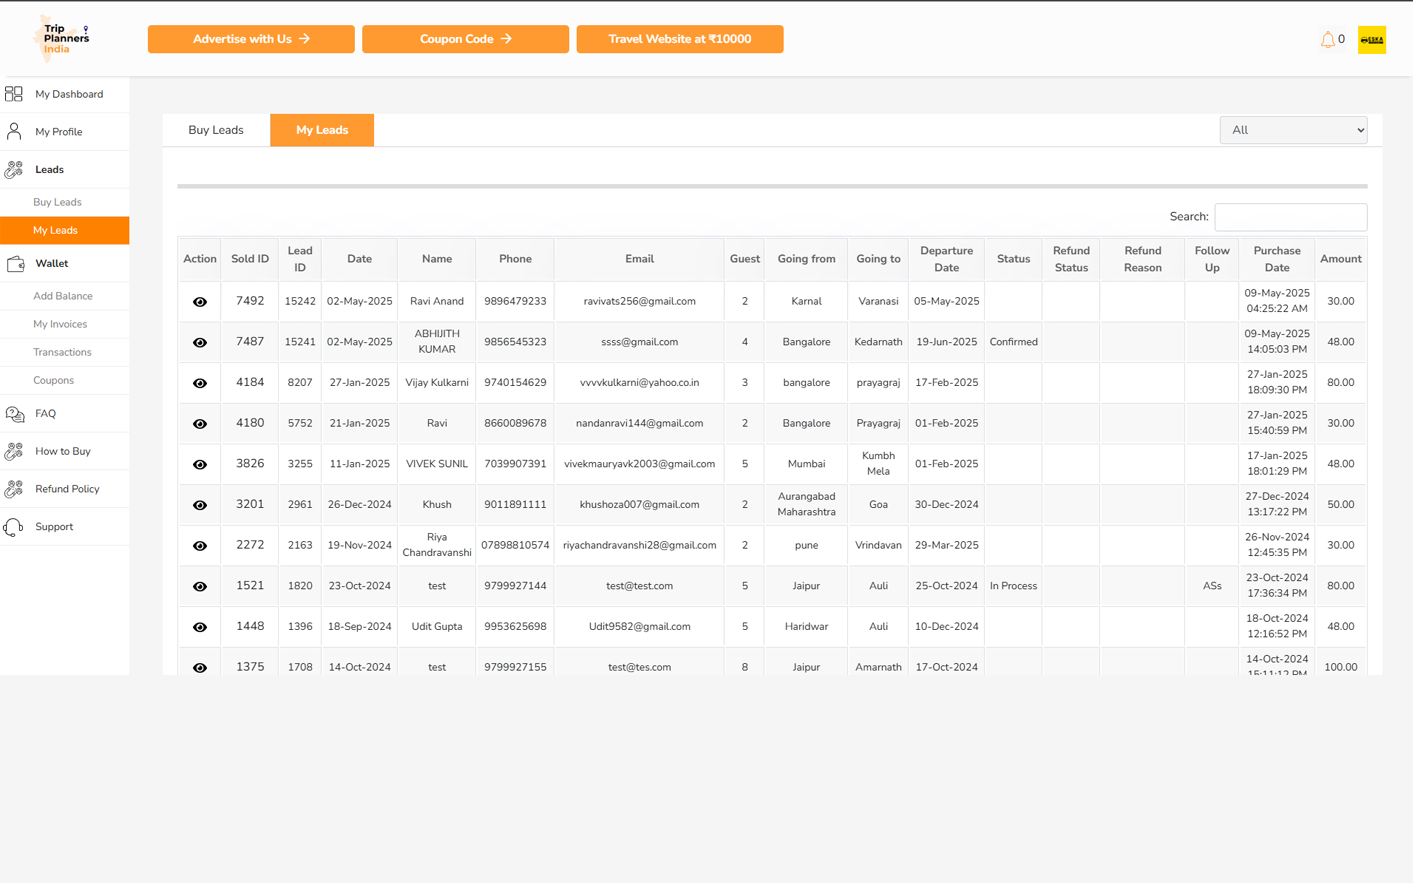The height and width of the screenshot is (883, 1413).
Task: Click eye icon for Sold ID 7487
Action: click(200, 343)
